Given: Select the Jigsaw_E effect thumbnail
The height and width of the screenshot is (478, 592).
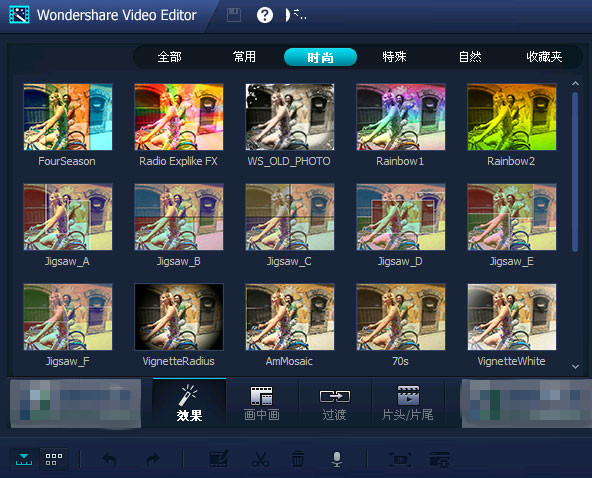Looking at the screenshot, I should click(x=512, y=217).
